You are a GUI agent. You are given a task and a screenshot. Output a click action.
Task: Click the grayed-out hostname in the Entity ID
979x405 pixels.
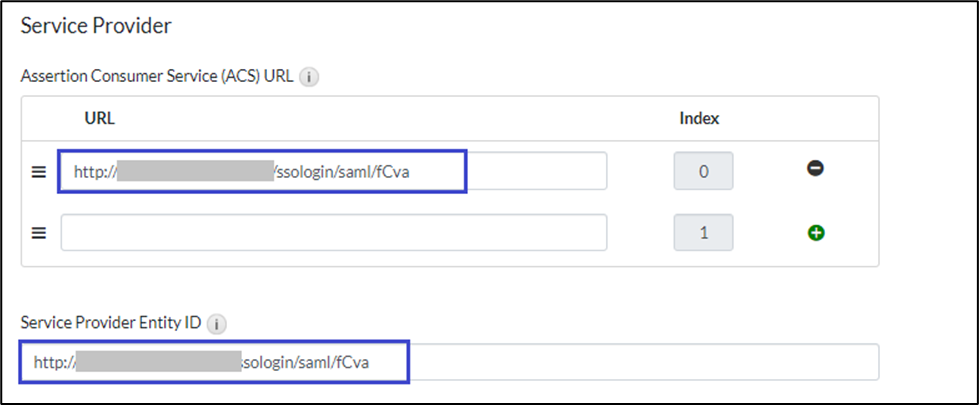tap(160, 362)
